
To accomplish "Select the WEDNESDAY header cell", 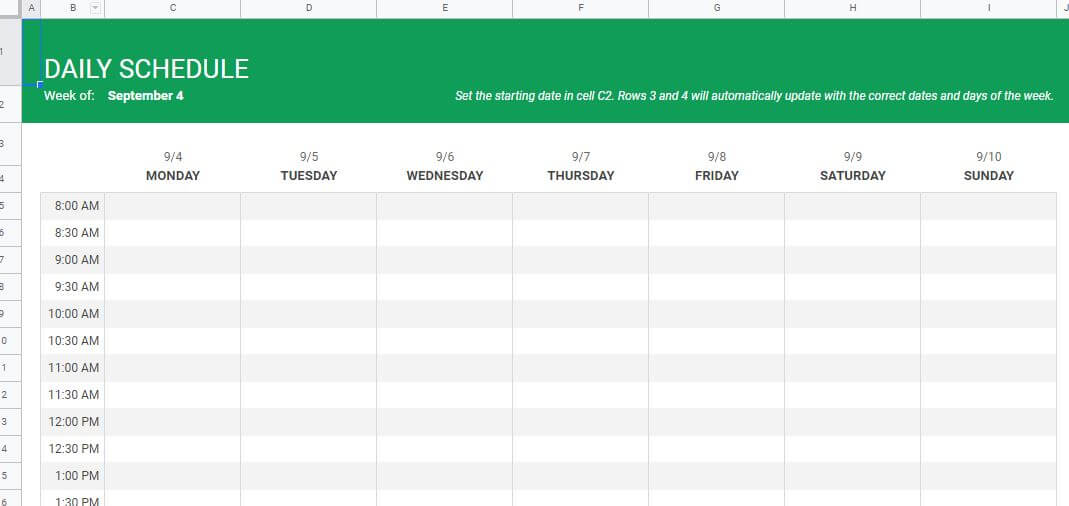I will point(445,176).
